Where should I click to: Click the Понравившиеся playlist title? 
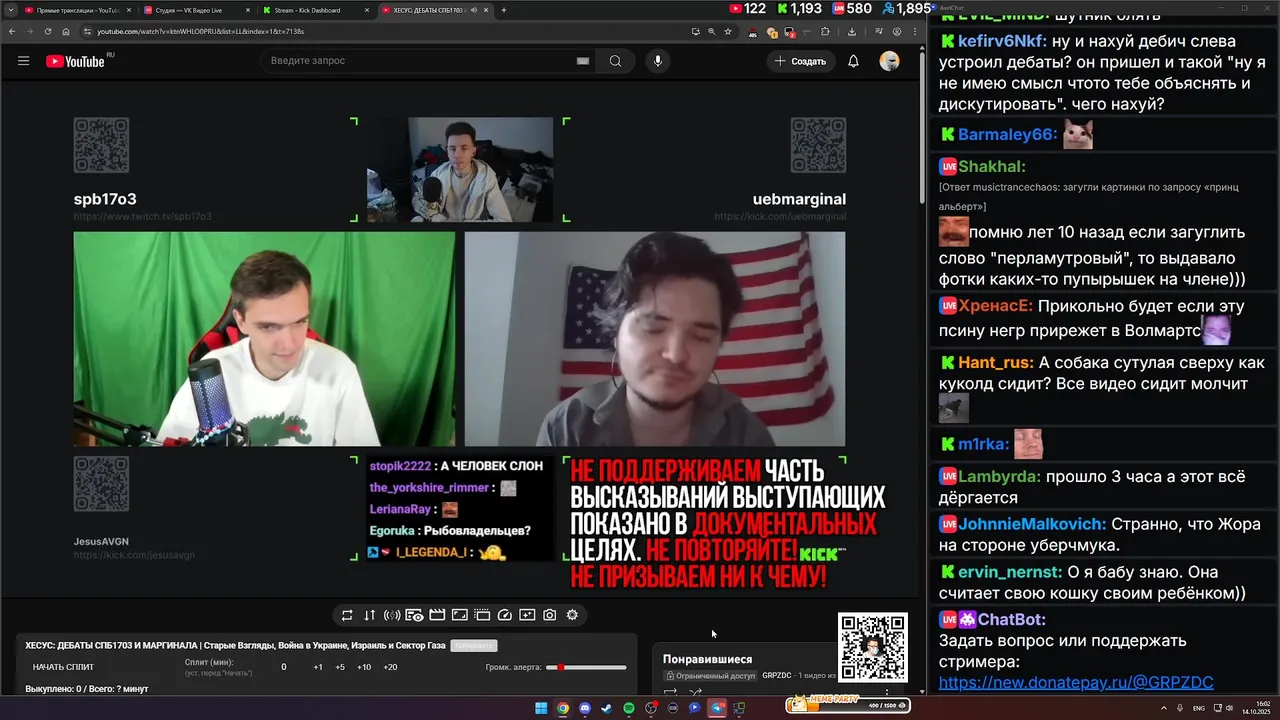tap(707, 659)
